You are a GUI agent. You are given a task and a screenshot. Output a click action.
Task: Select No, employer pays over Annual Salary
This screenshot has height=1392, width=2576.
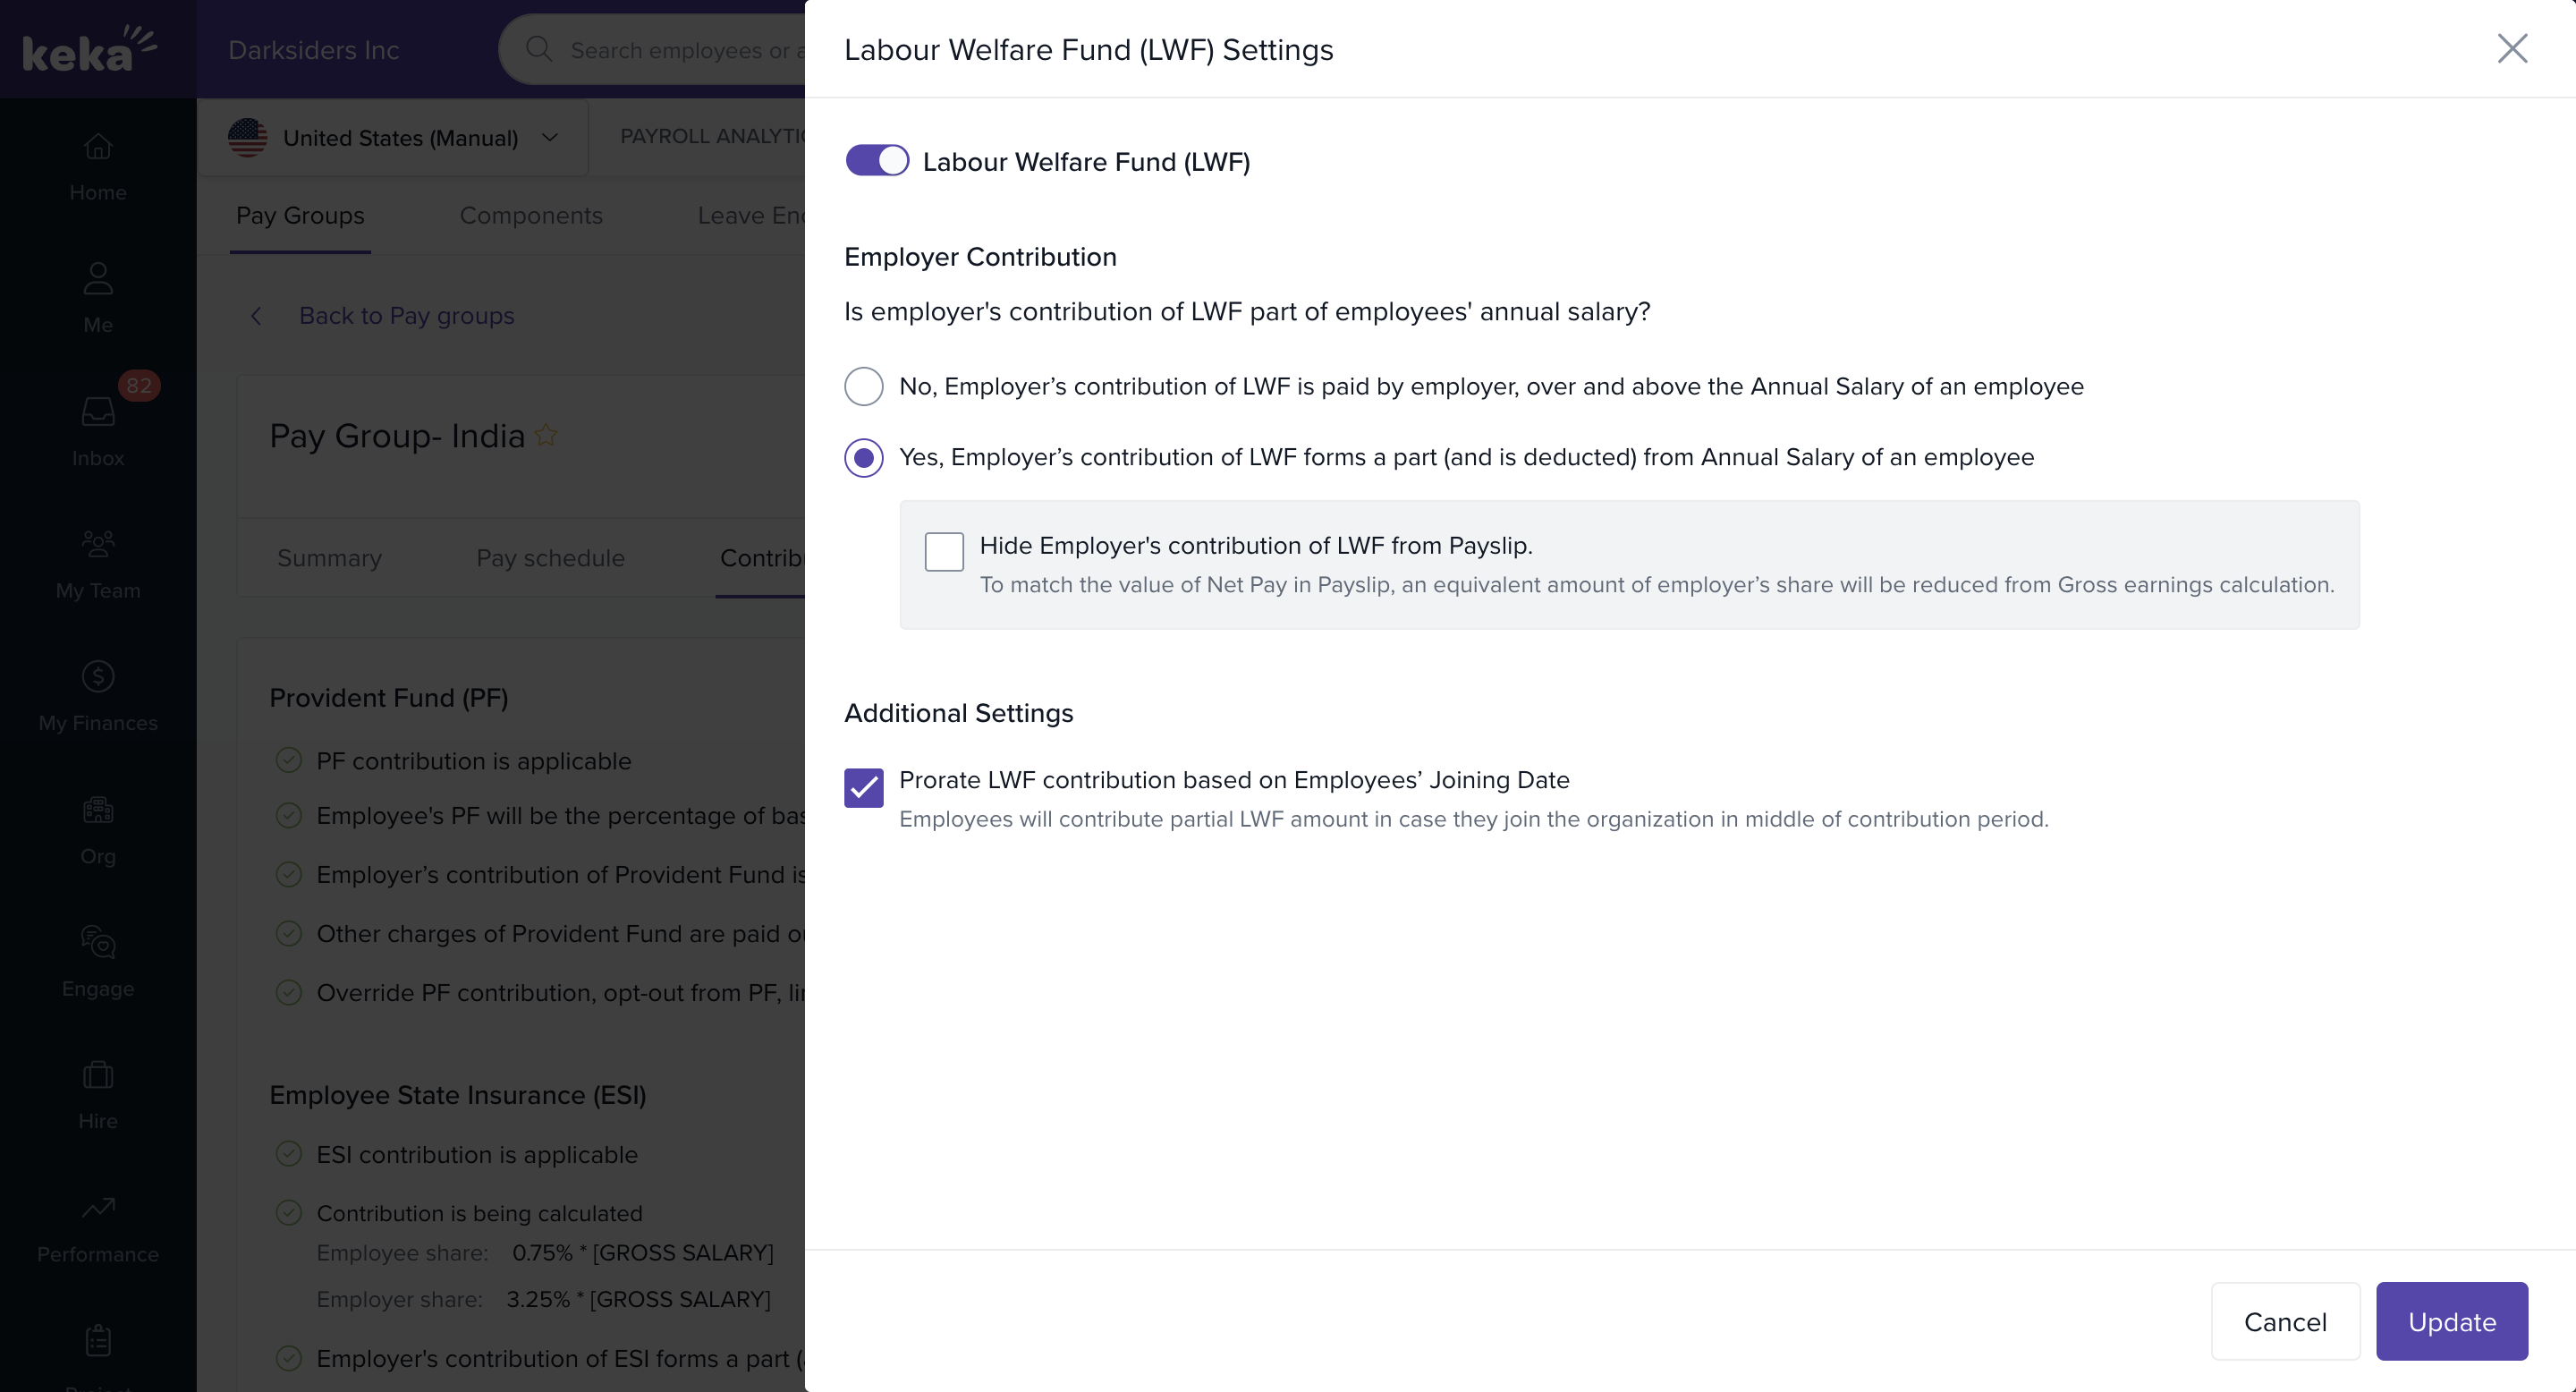863,386
